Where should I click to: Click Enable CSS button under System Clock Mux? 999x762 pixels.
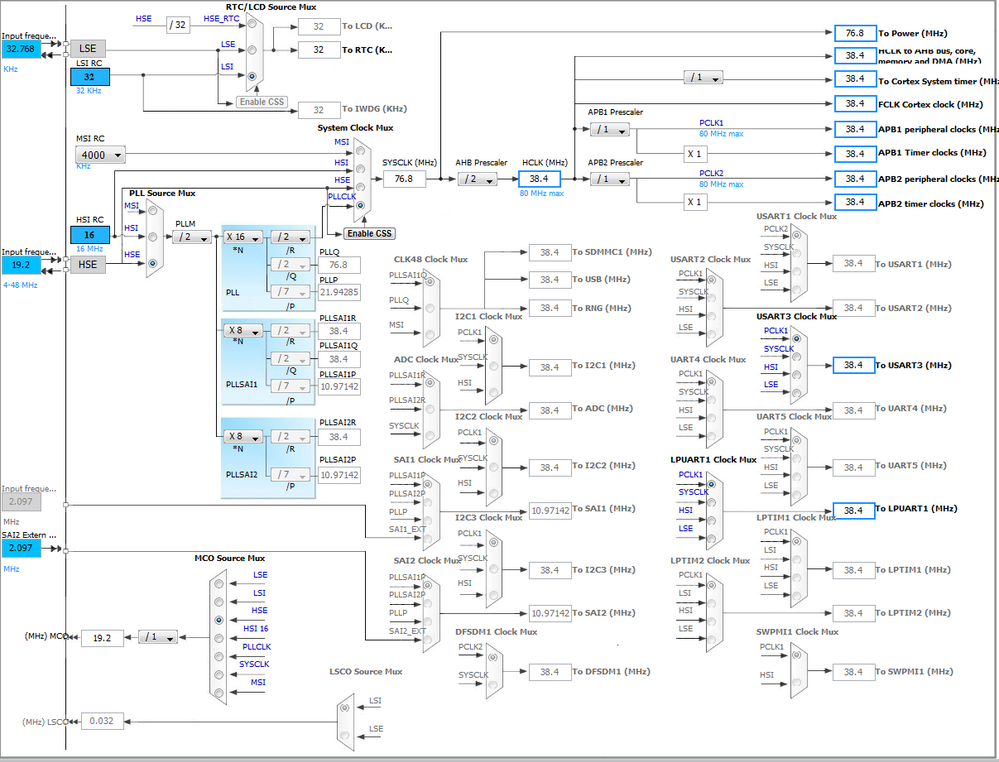pos(370,233)
